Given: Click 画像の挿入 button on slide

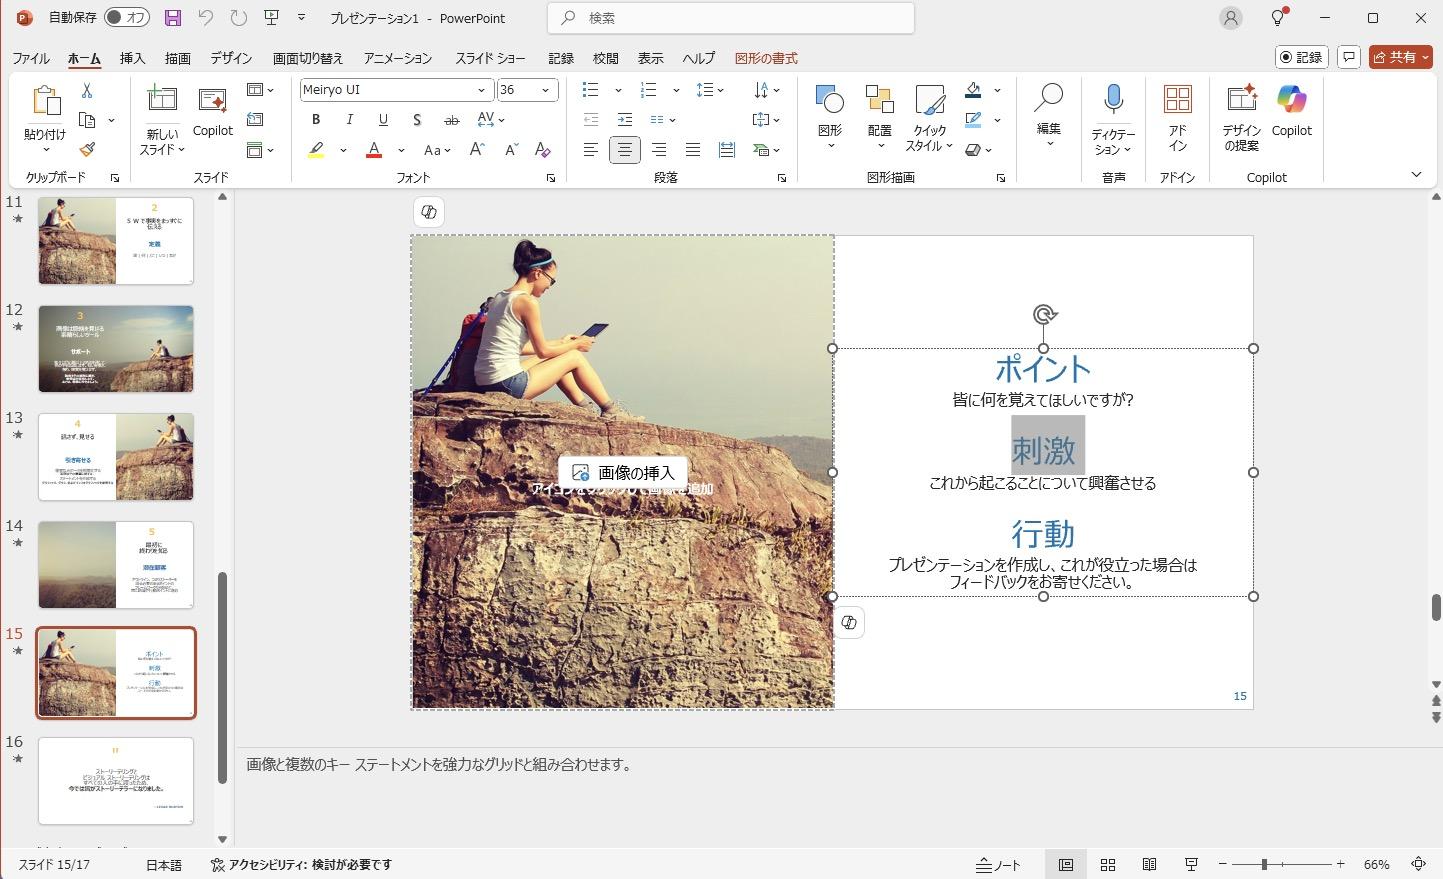Looking at the screenshot, I should (623, 473).
